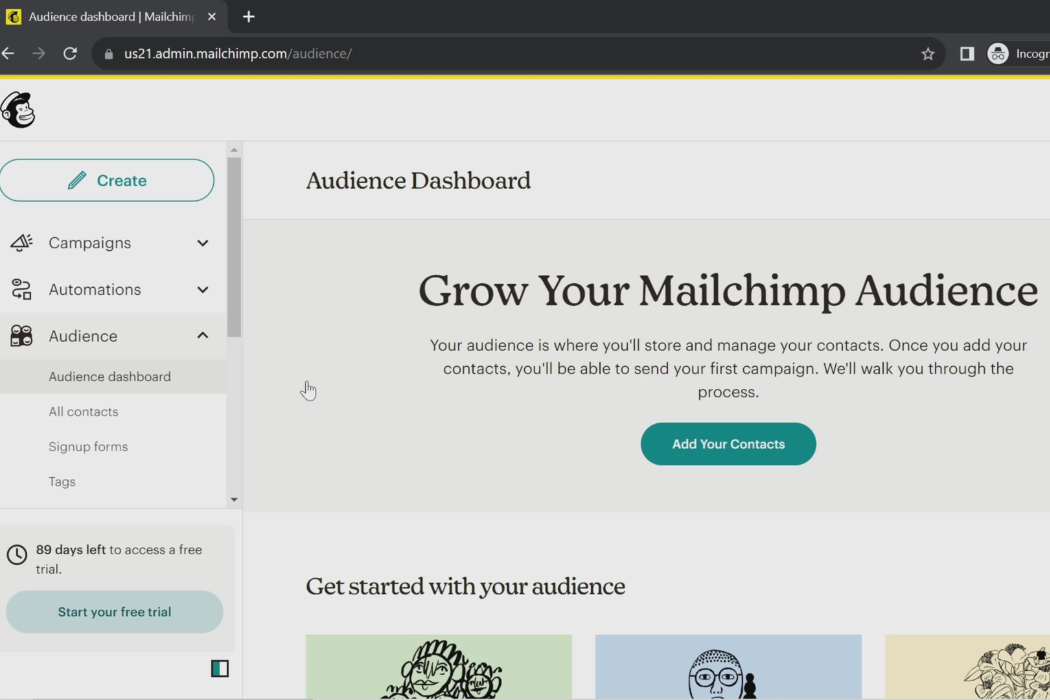The image size is (1050, 700).
Task: Click the Audience people icon
Action: pyautogui.click(x=21, y=336)
